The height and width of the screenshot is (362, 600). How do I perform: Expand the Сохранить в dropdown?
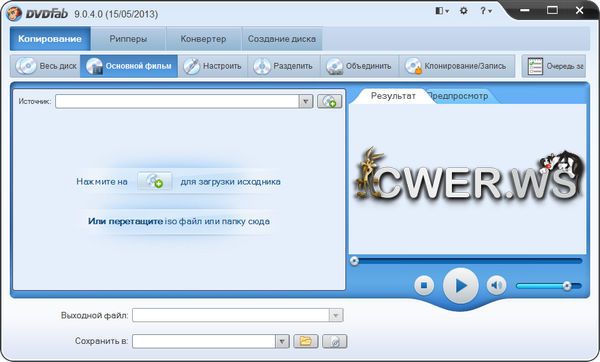[x=282, y=341]
